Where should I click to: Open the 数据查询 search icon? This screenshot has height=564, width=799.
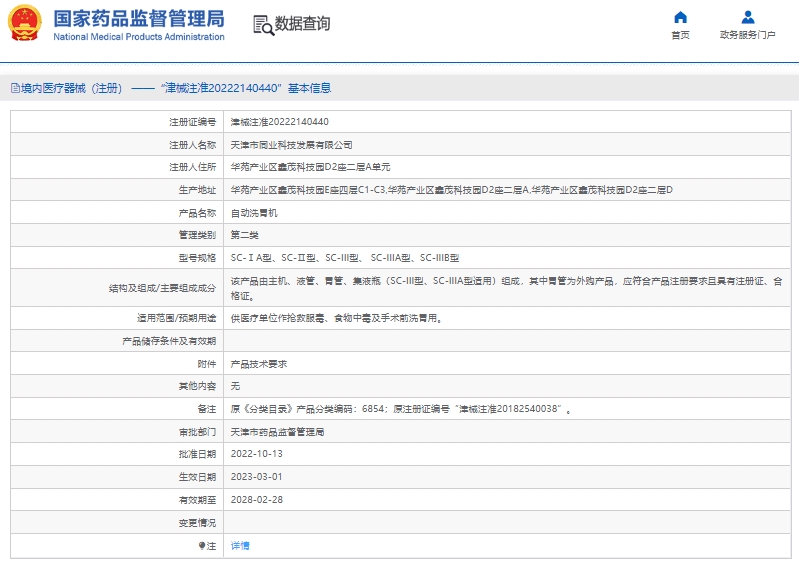click(x=263, y=25)
